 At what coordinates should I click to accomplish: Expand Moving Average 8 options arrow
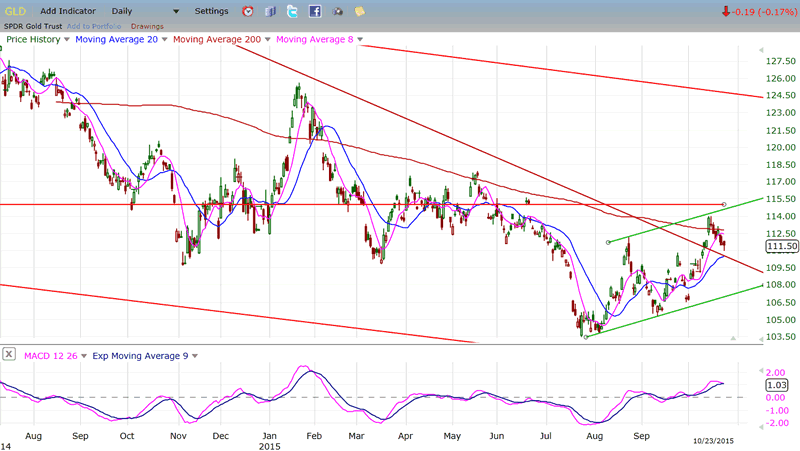click(x=360, y=40)
